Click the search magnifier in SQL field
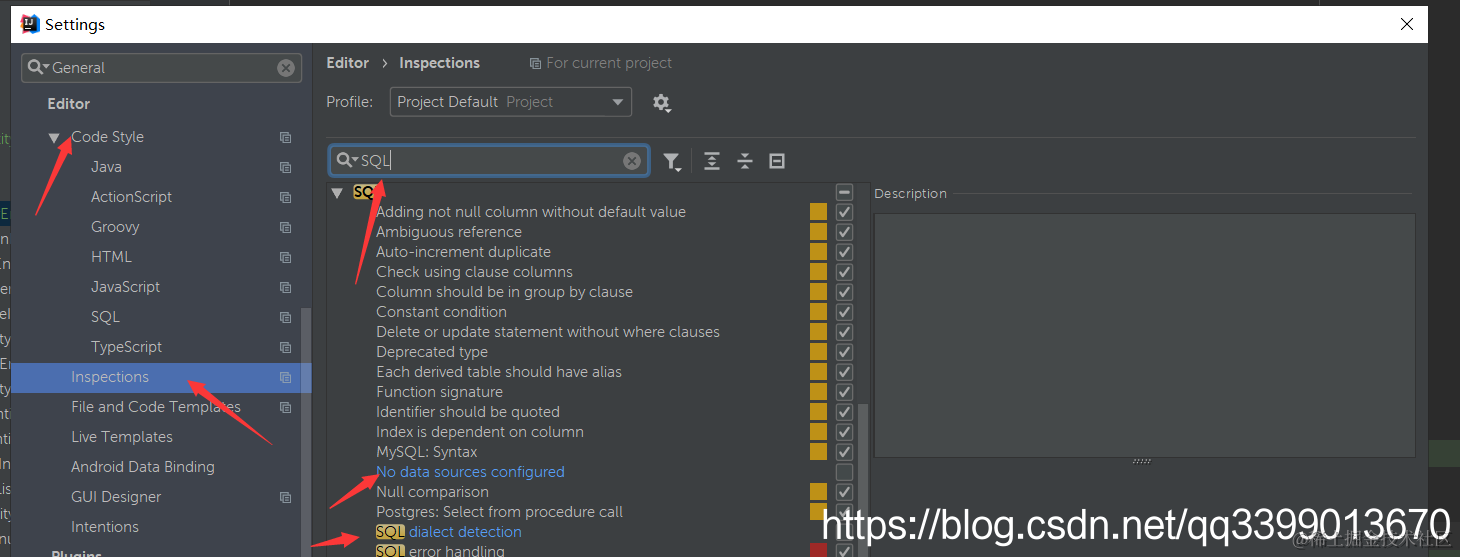 pos(347,161)
